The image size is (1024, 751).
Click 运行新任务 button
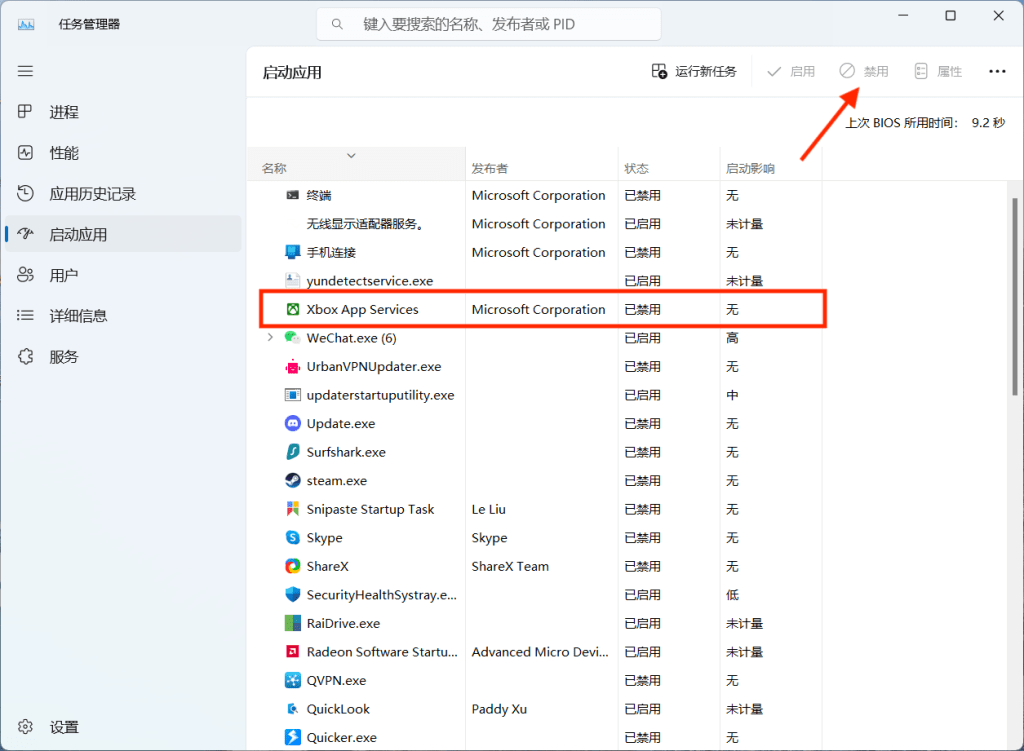click(694, 71)
